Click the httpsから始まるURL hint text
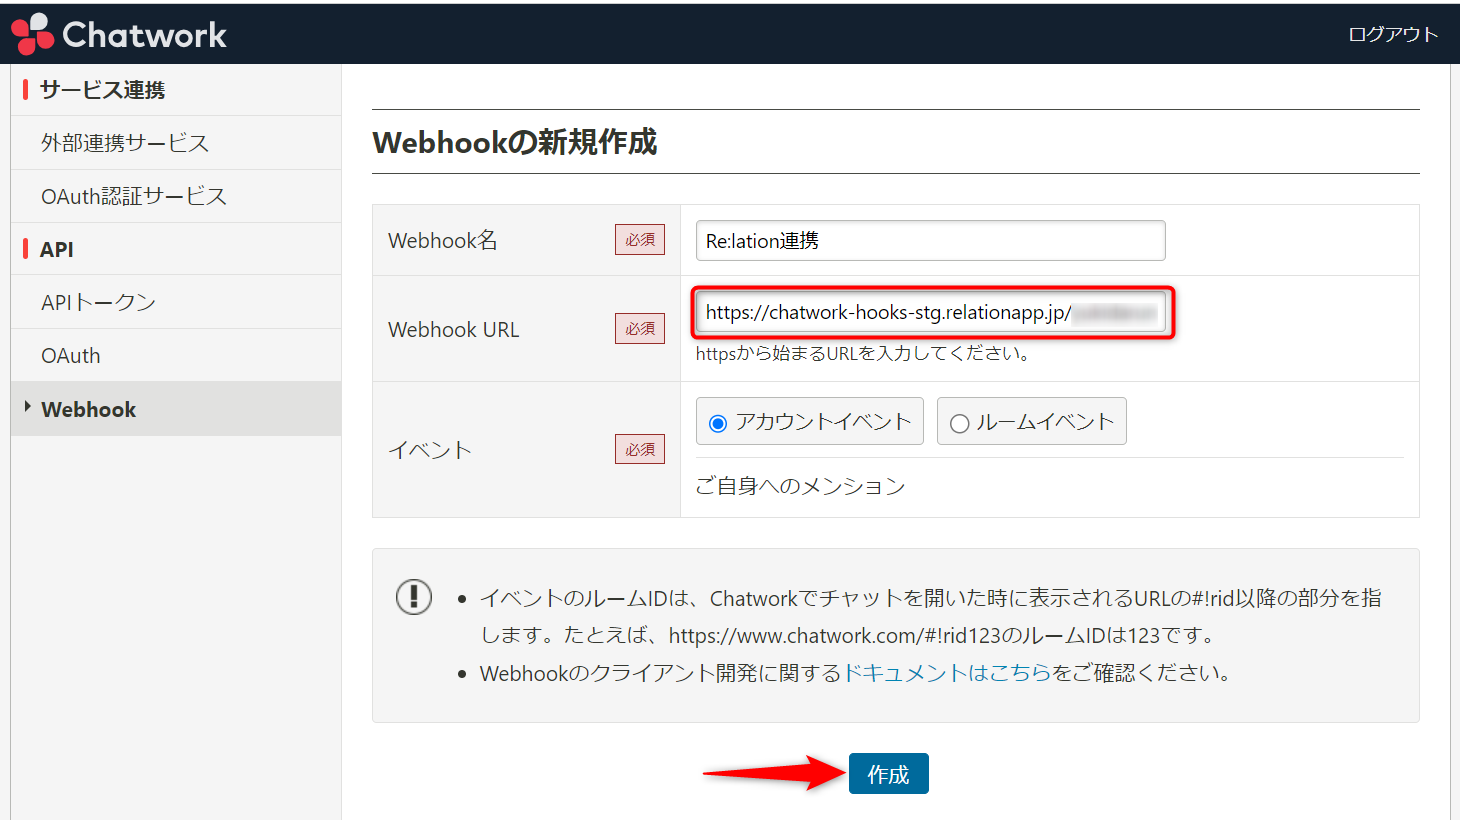The image size is (1460, 820). 863,353
